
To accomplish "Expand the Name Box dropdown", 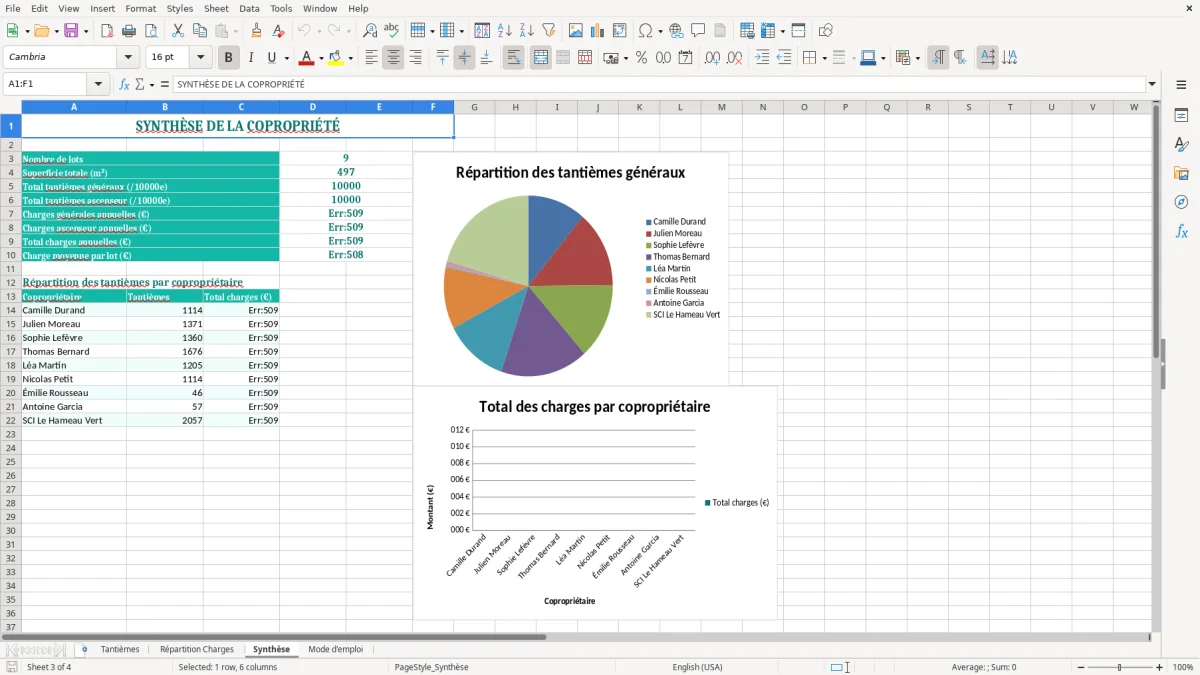I will click(x=98, y=85).
